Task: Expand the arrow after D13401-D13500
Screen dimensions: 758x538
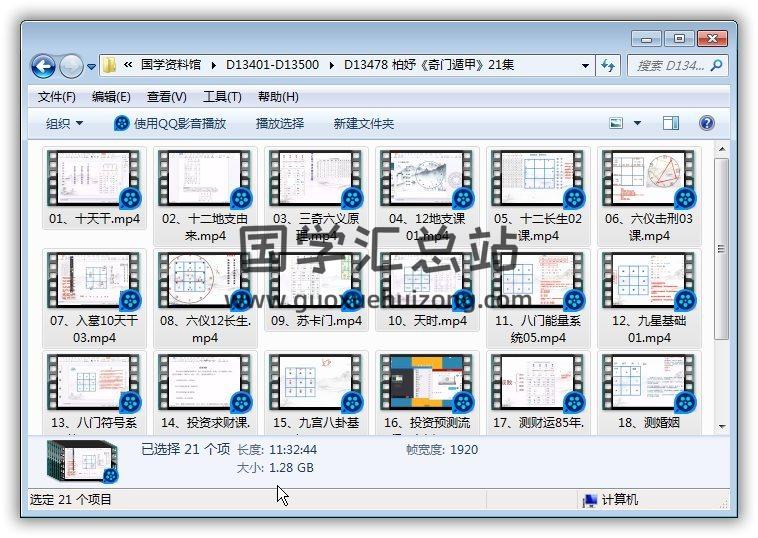Action: coord(332,65)
